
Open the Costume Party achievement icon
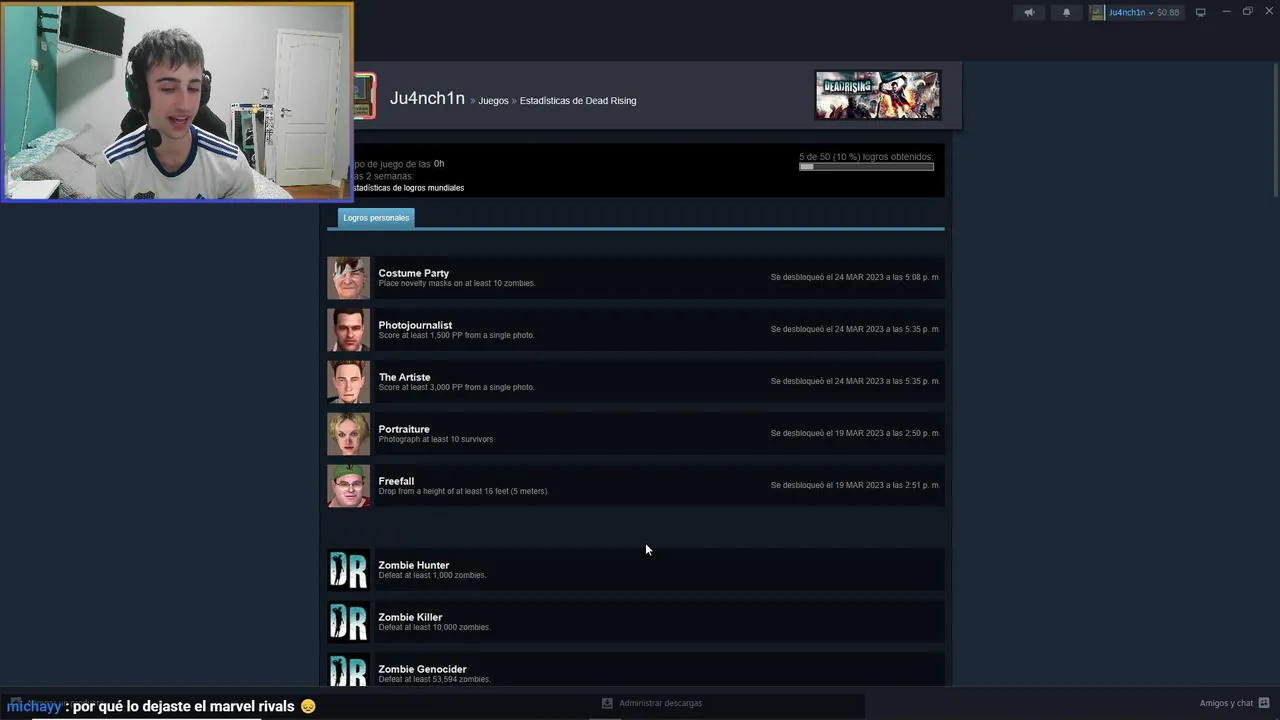348,278
